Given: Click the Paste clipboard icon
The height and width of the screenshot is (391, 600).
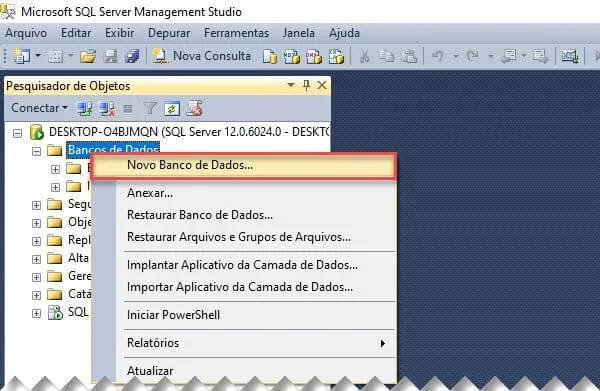Looking at the screenshot, I should pyautogui.click(x=409, y=56).
